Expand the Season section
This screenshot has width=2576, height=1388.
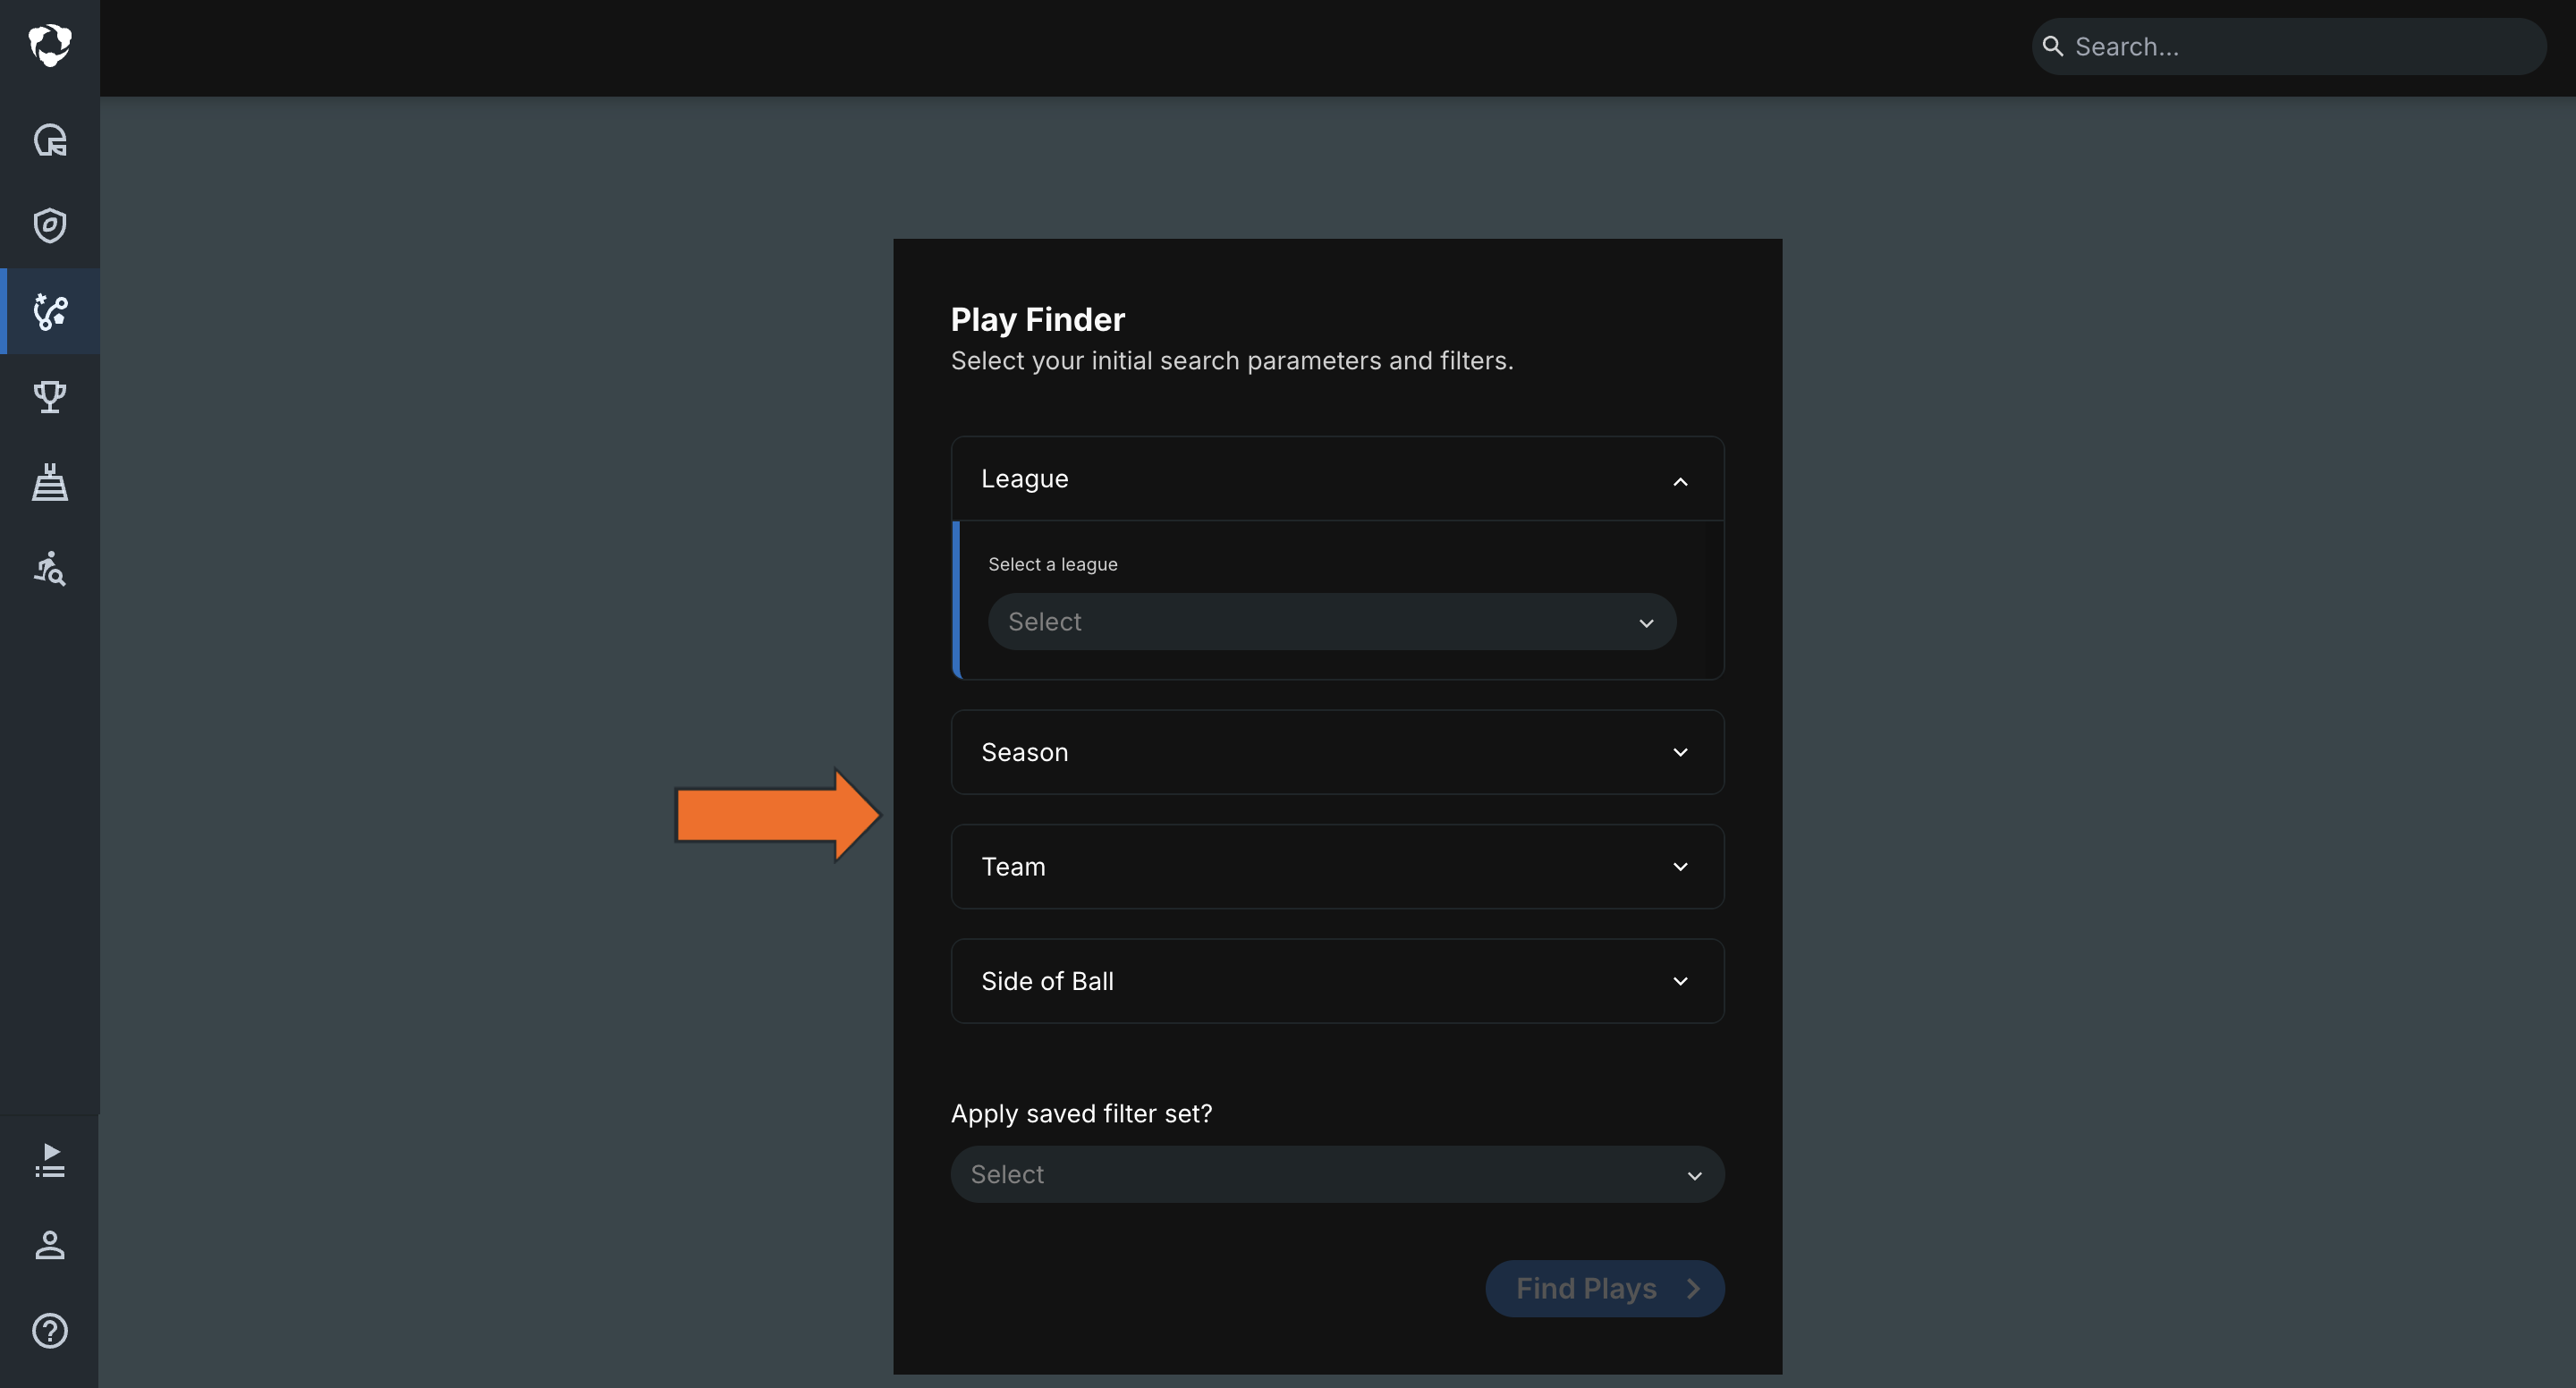click(1337, 752)
